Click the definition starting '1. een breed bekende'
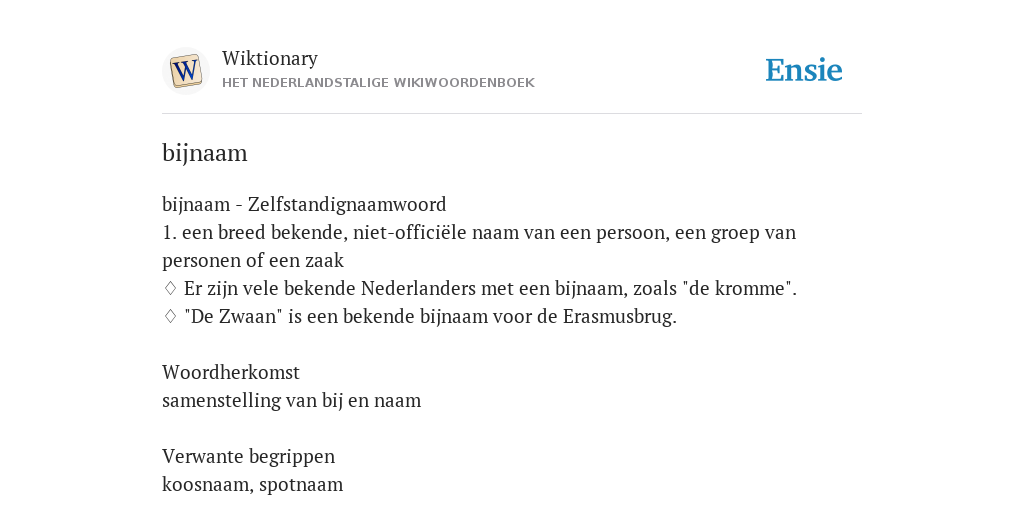This screenshot has width=1024, height=512. tap(479, 246)
